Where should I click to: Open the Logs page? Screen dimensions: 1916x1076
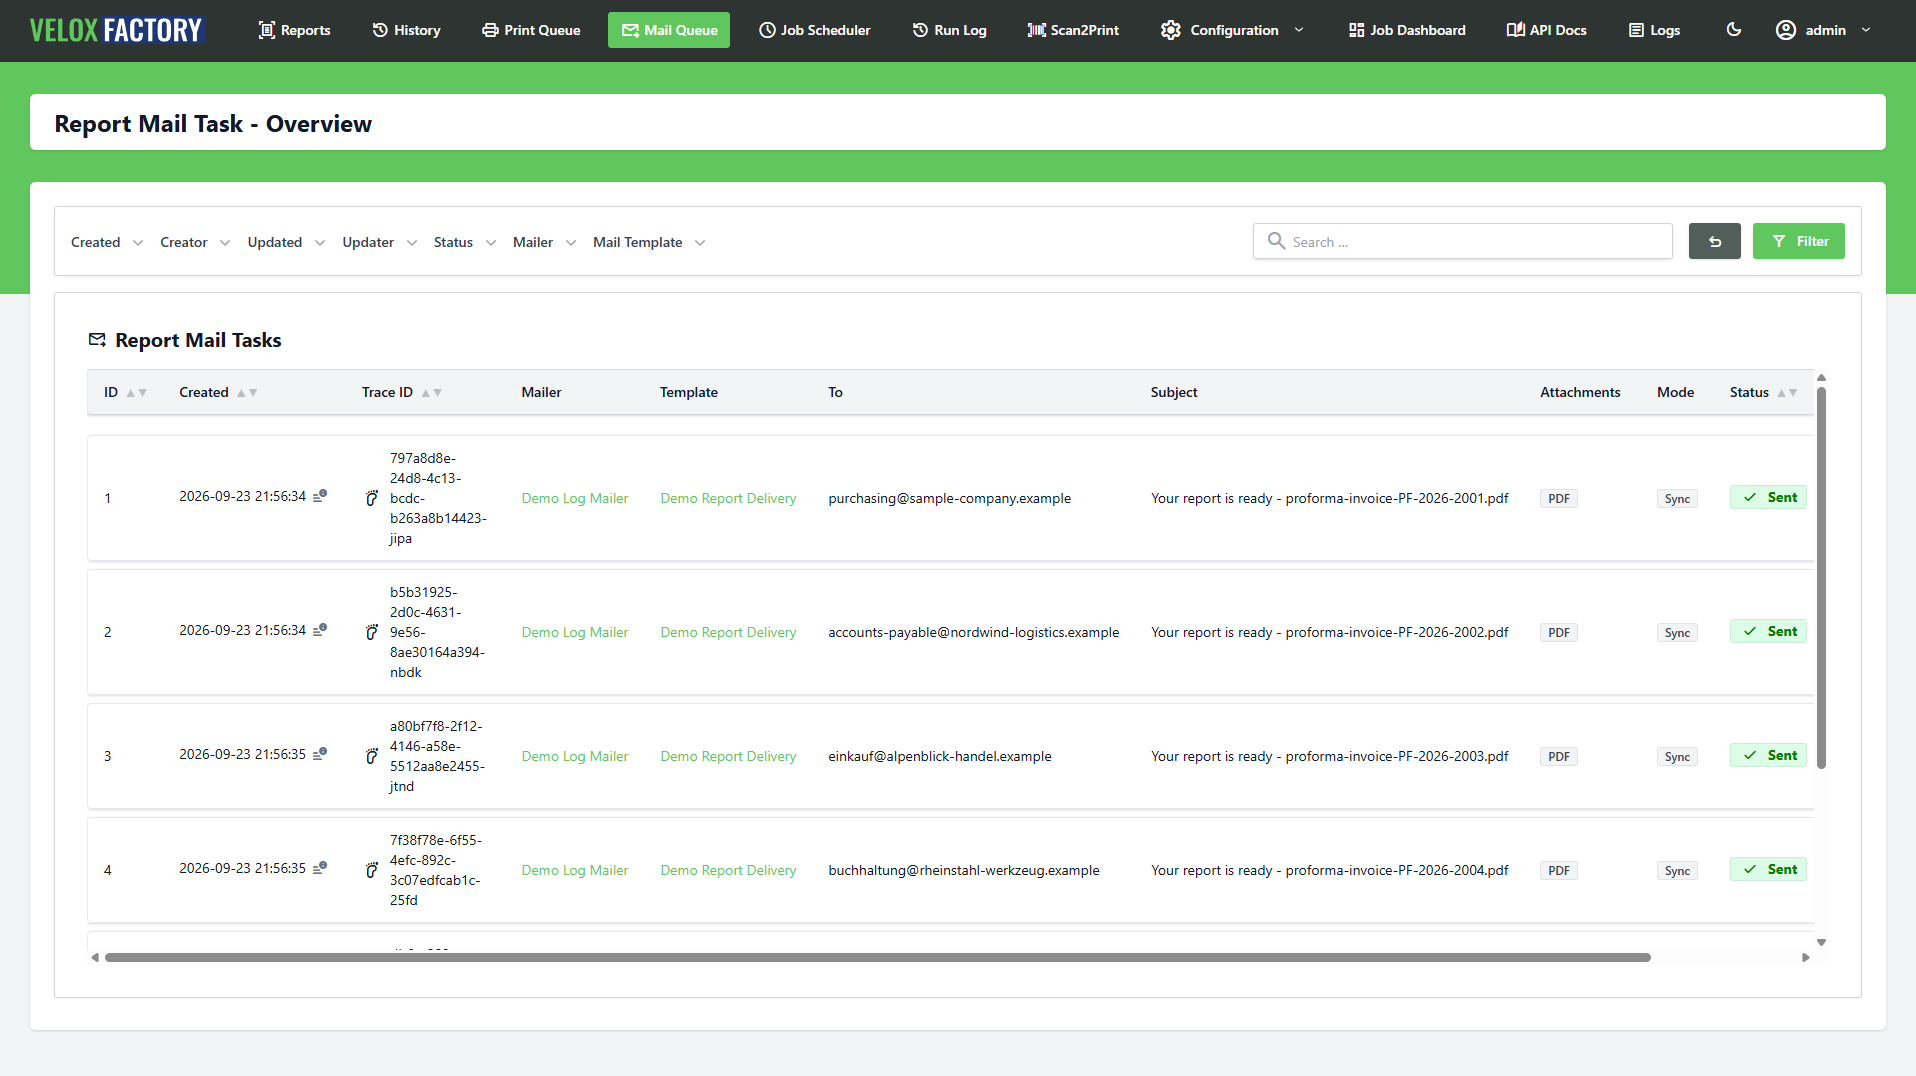click(1654, 30)
